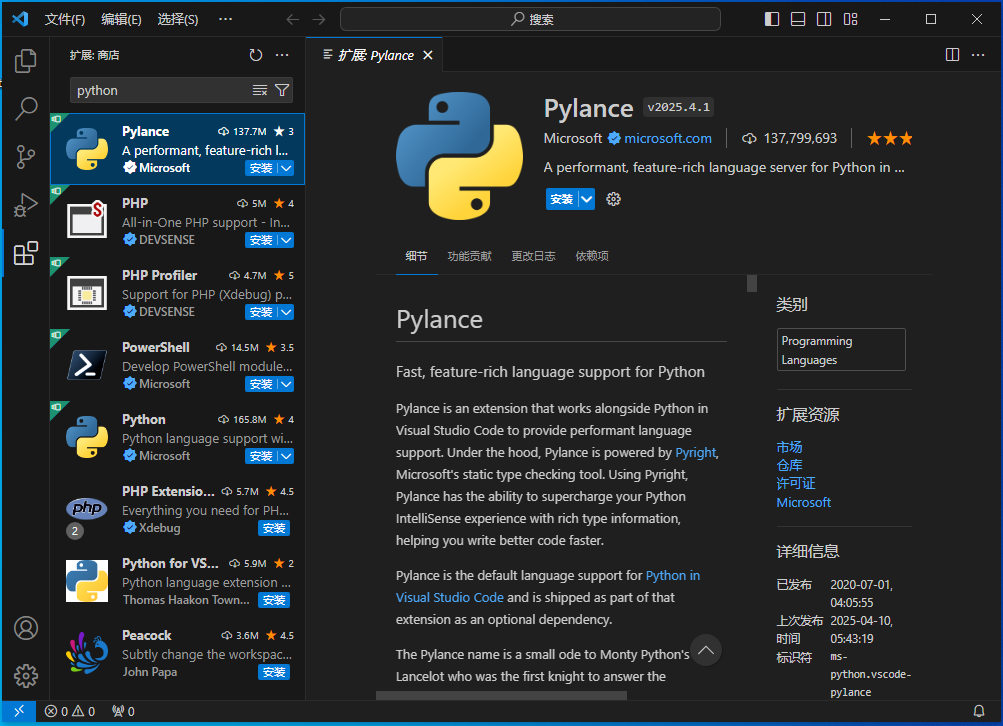Viewport: 1003px width, 726px height.
Task: Refresh the extensions marketplace list
Action: (256, 55)
